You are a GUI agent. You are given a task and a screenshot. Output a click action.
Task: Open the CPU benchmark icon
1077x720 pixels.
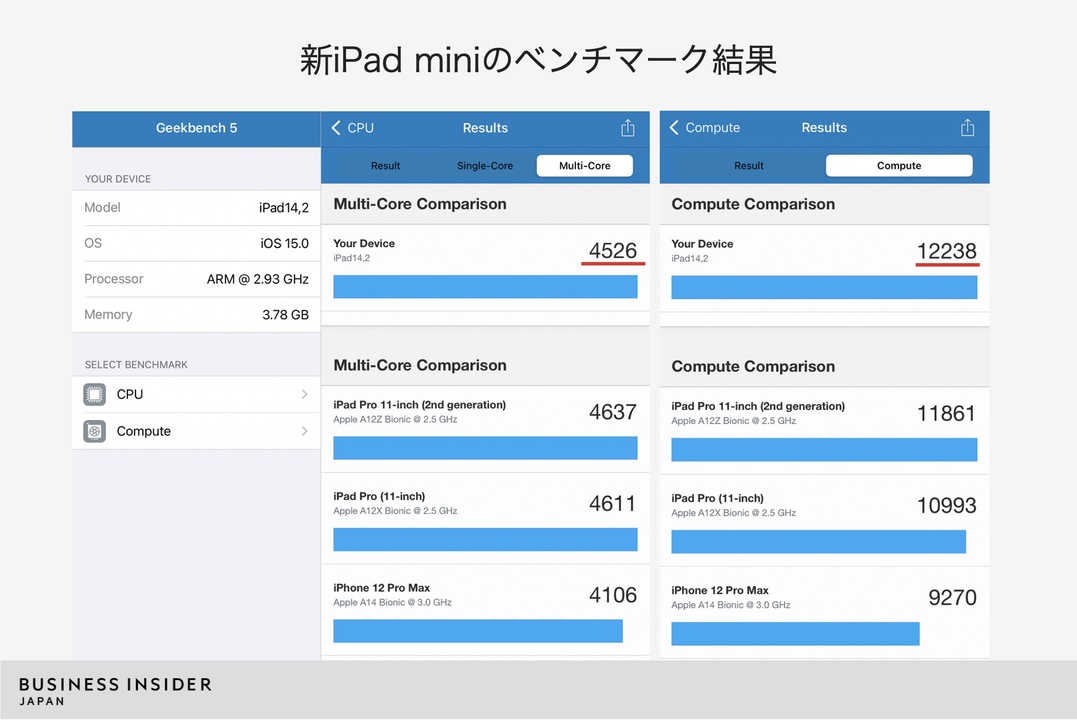point(95,394)
